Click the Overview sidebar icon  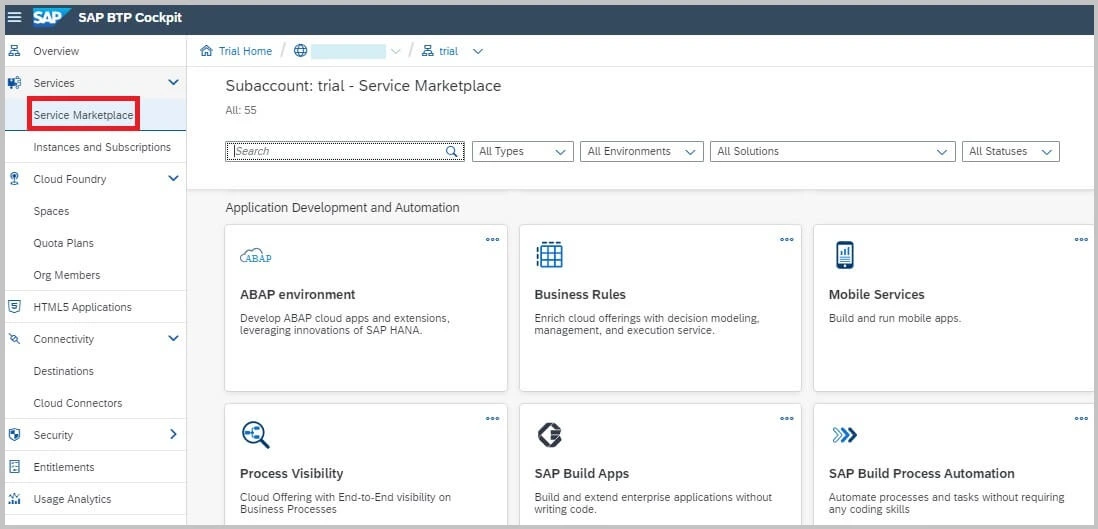pos(14,51)
